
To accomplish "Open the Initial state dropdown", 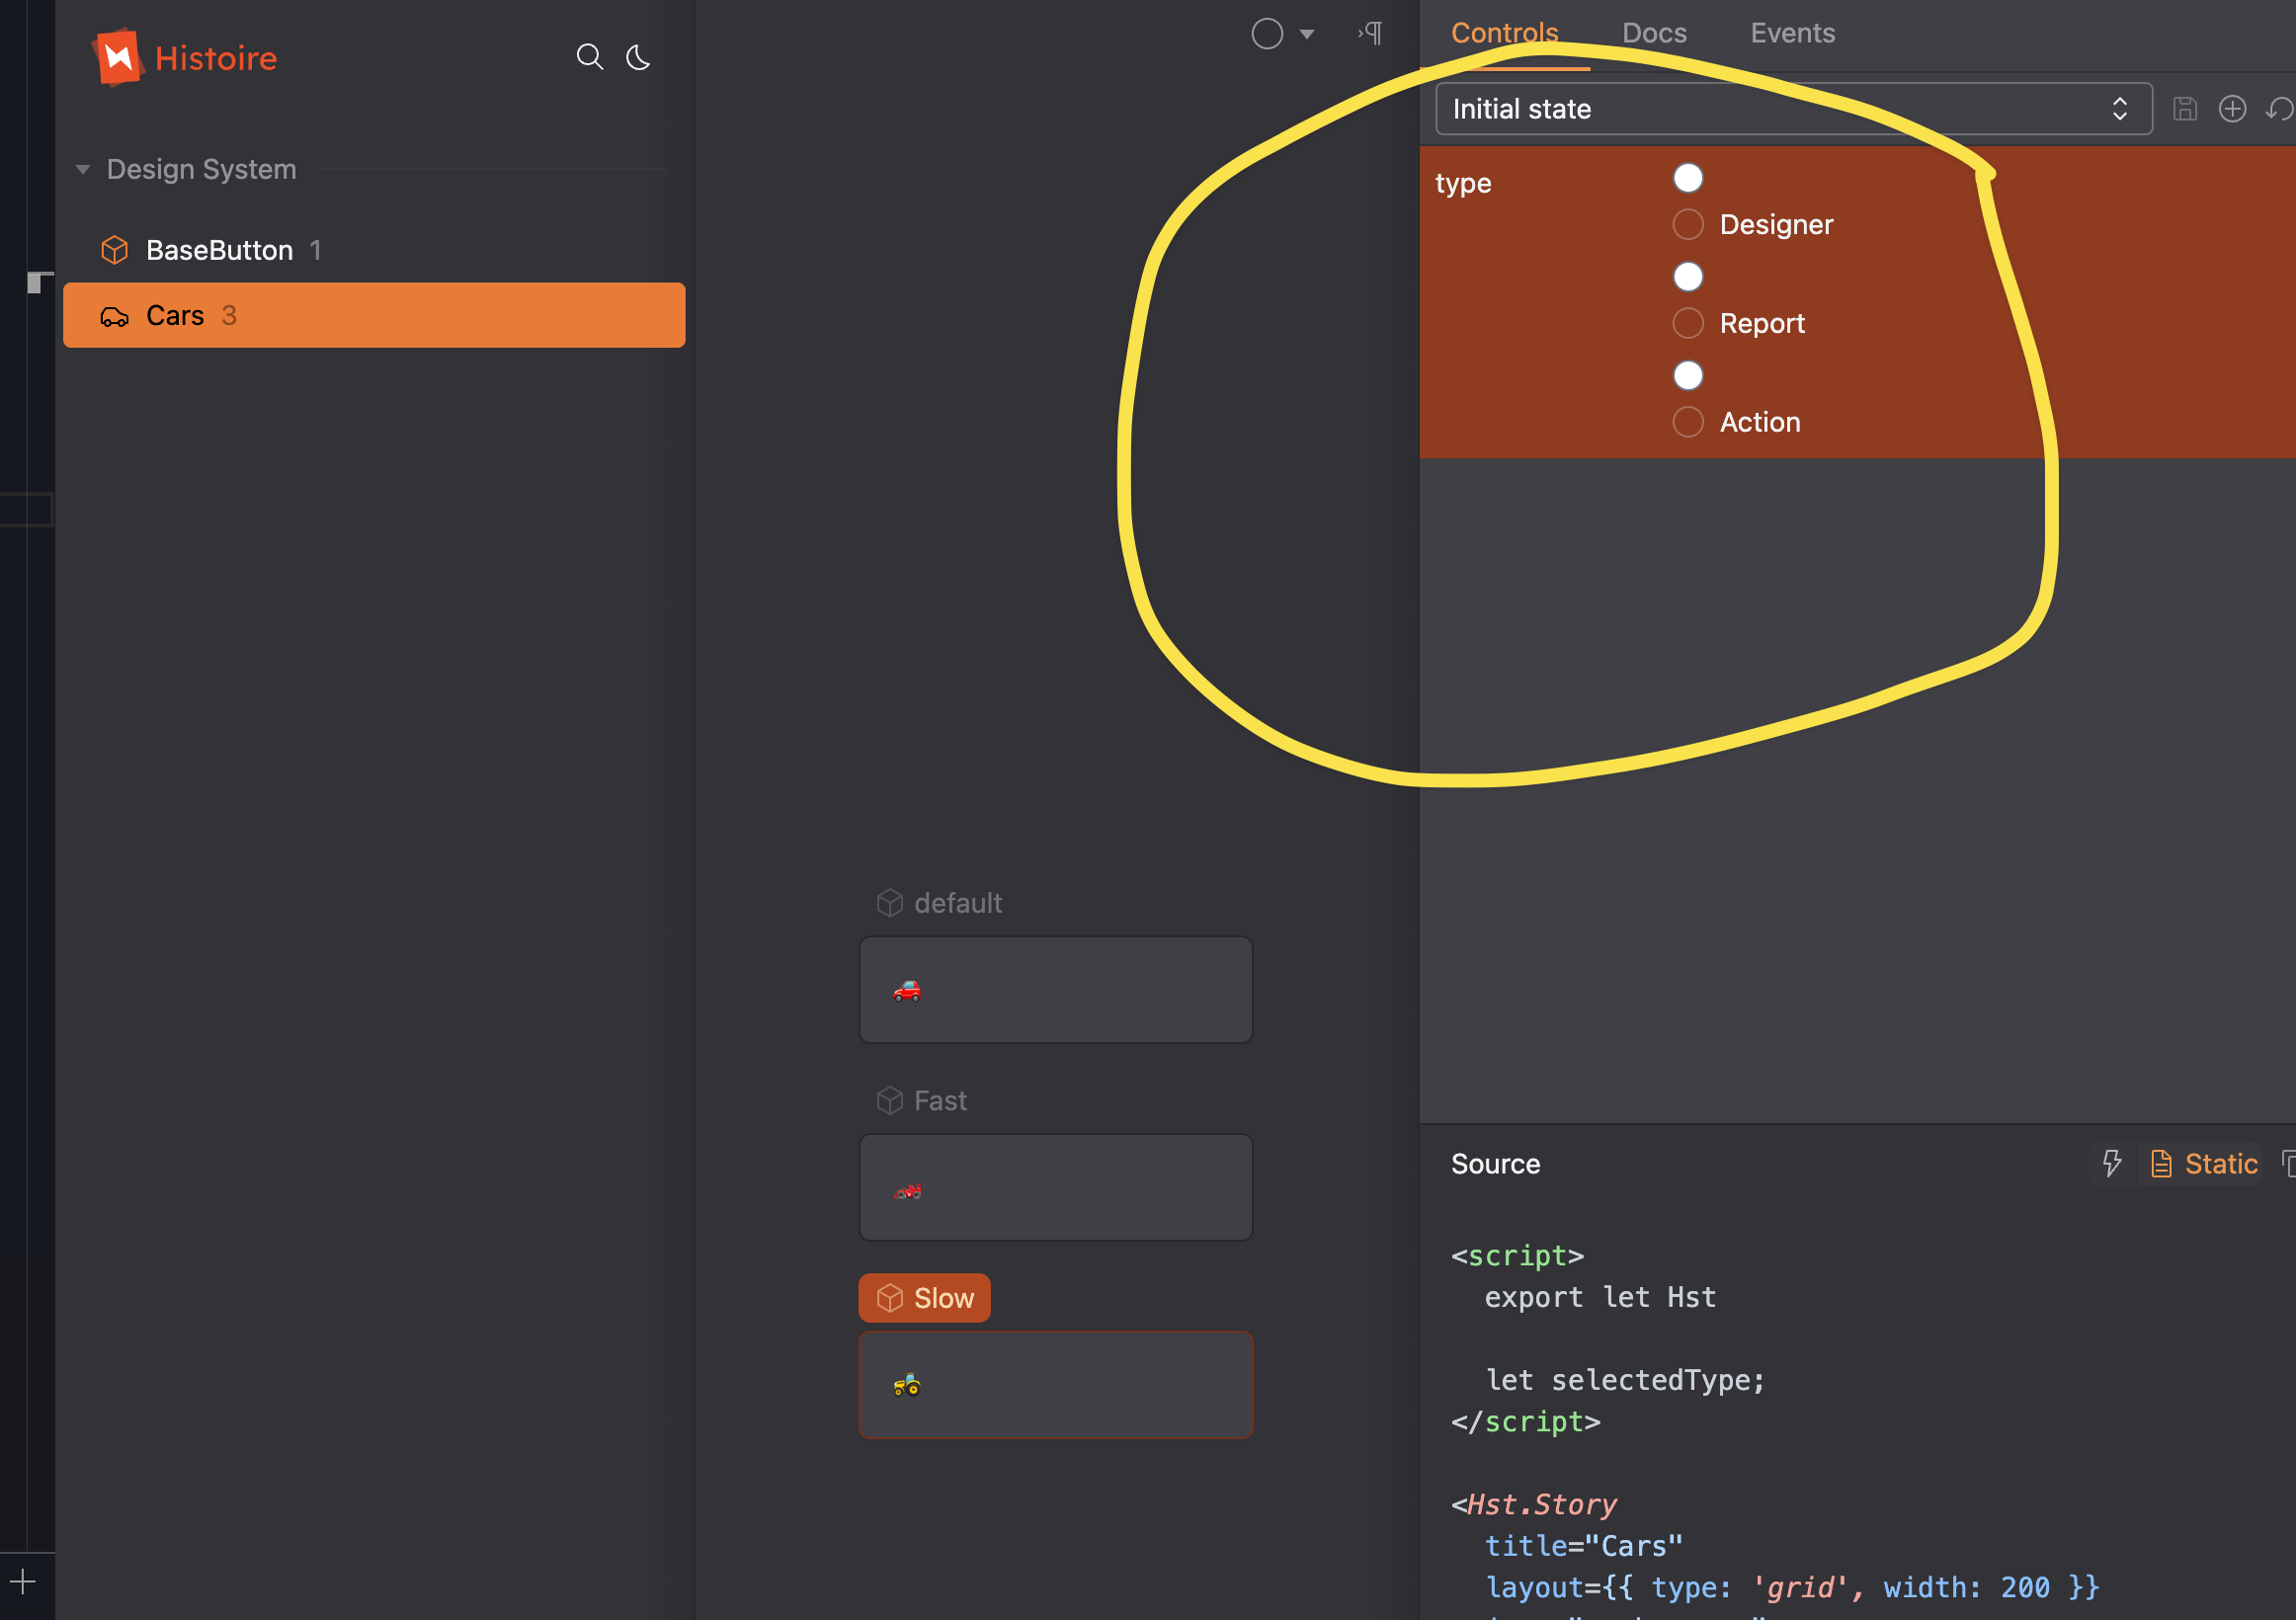I will (1792, 109).
